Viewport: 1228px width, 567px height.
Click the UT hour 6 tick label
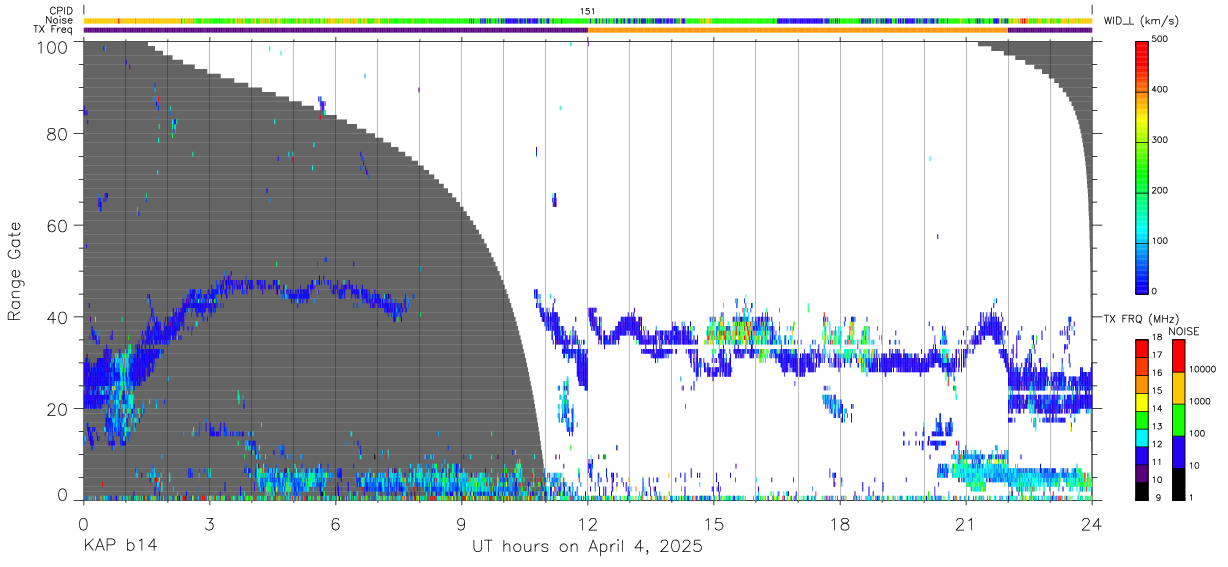335,524
